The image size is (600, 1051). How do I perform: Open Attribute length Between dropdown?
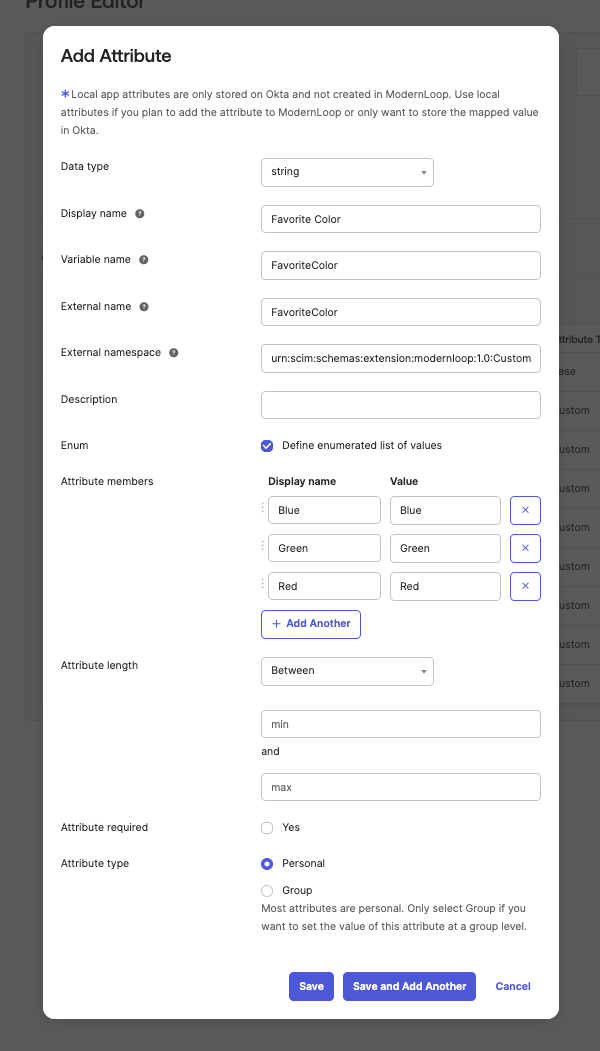[347, 671]
